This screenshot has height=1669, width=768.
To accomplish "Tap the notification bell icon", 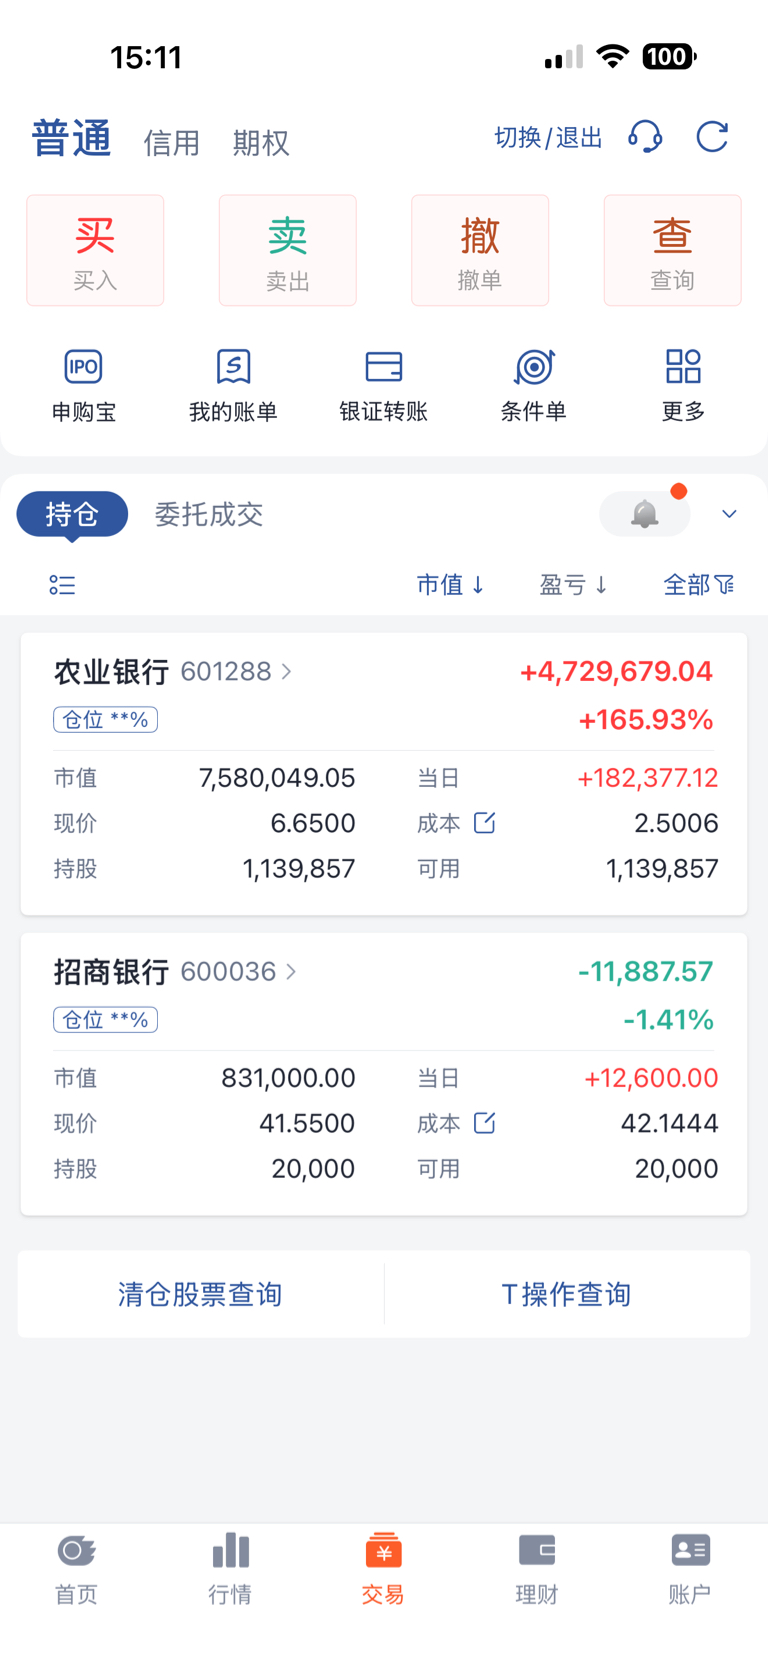I will coord(645,514).
